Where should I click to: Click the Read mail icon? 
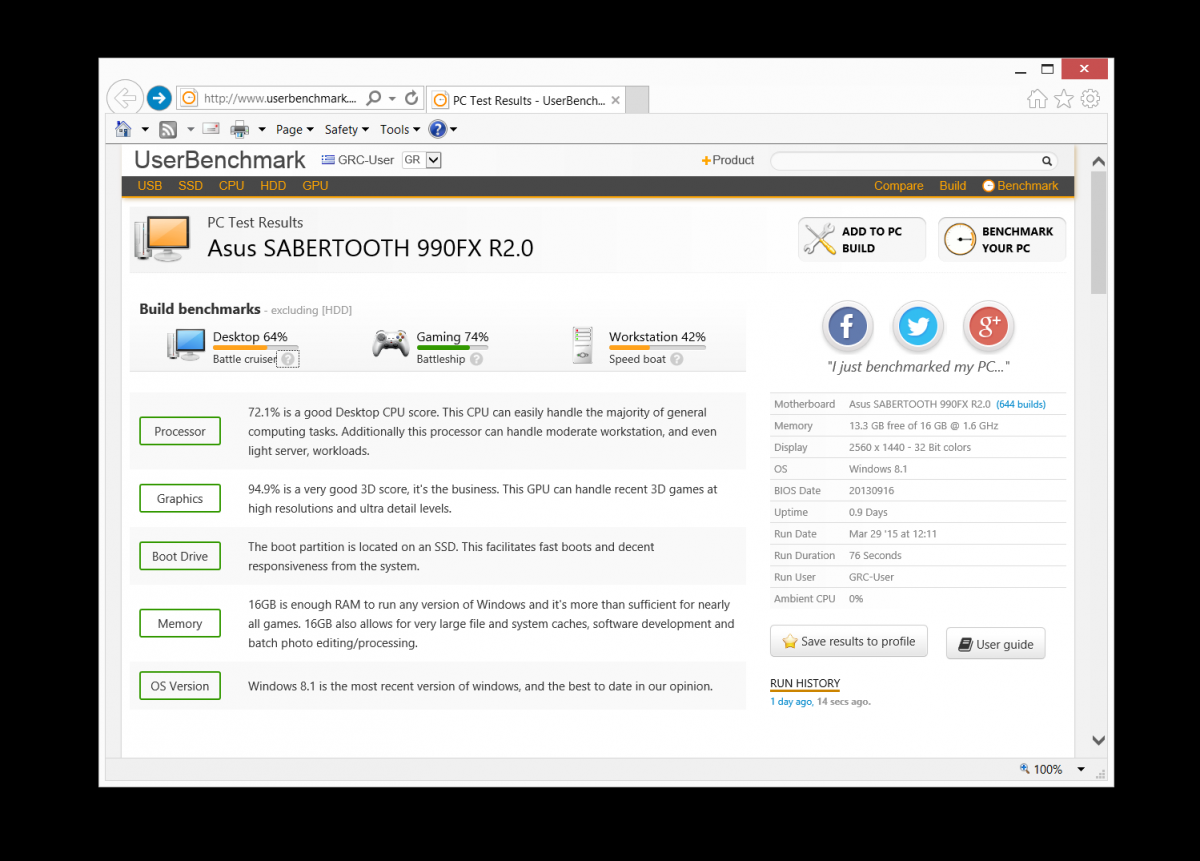(x=210, y=129)
